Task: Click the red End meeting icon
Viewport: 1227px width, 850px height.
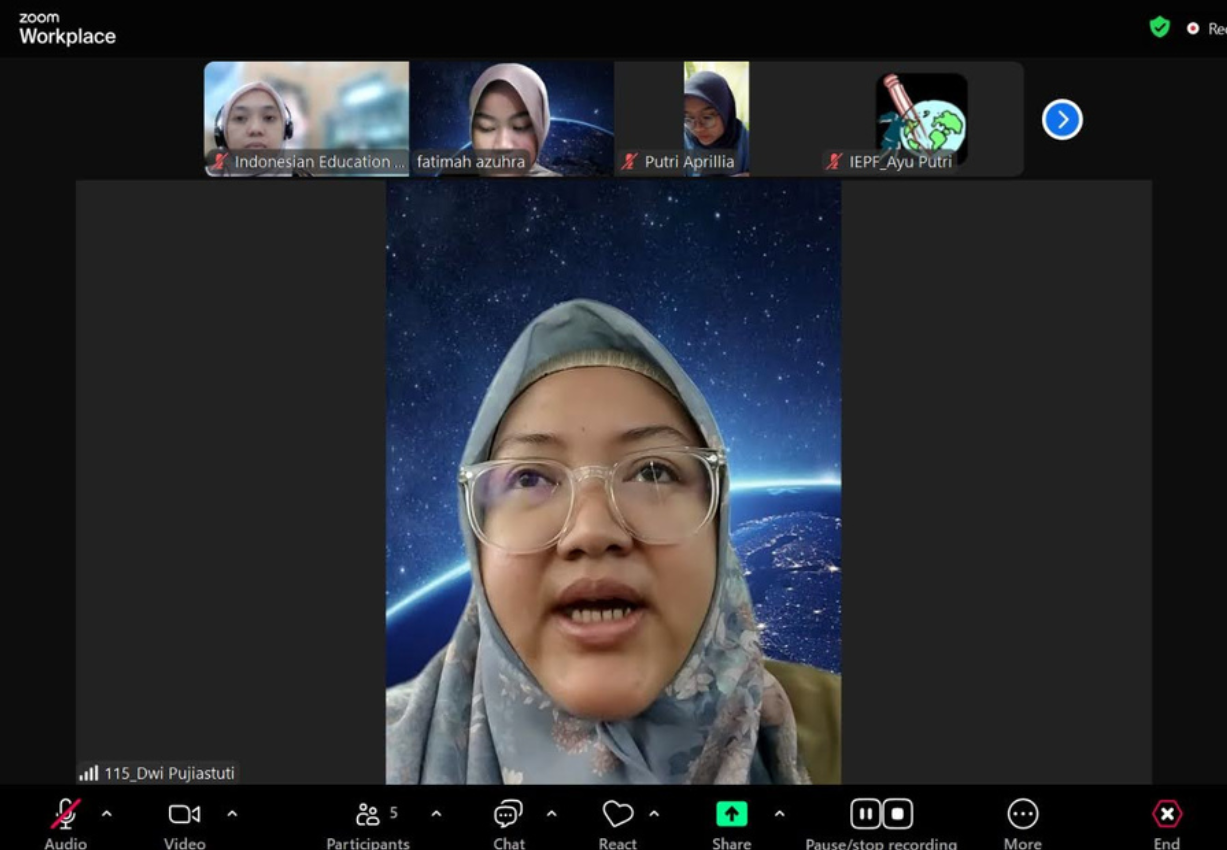Action: 1166,815
